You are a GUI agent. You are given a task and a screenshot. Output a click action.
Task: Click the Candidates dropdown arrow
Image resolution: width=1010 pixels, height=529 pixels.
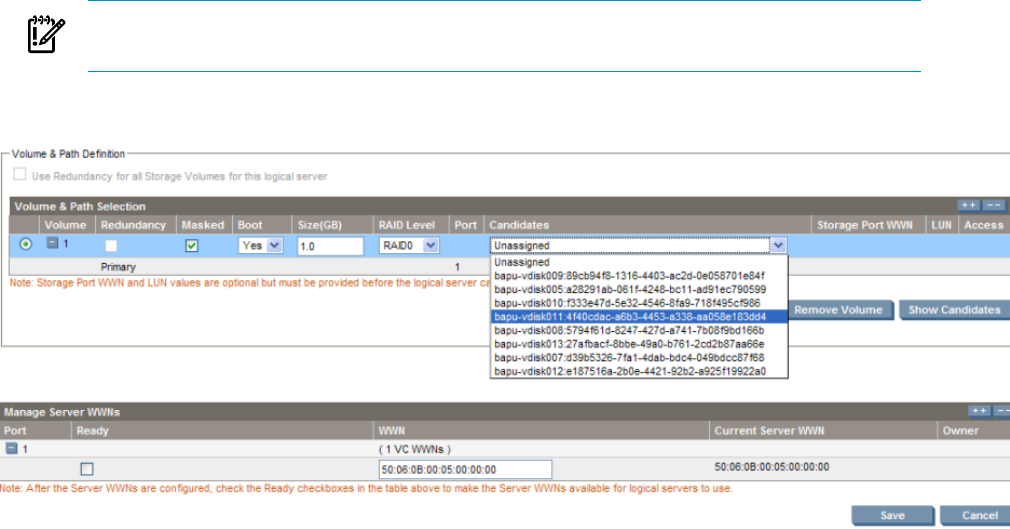pyautogui.click(x=779, y=245)
